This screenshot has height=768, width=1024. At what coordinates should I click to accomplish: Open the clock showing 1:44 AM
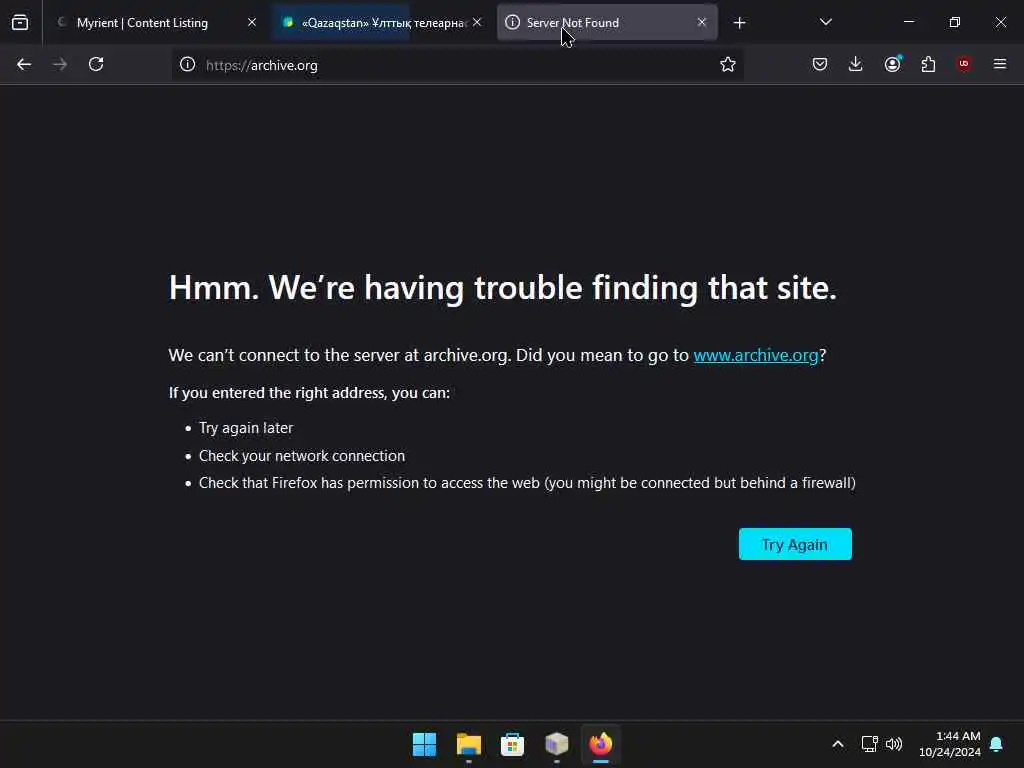click(x=950, y=744)
